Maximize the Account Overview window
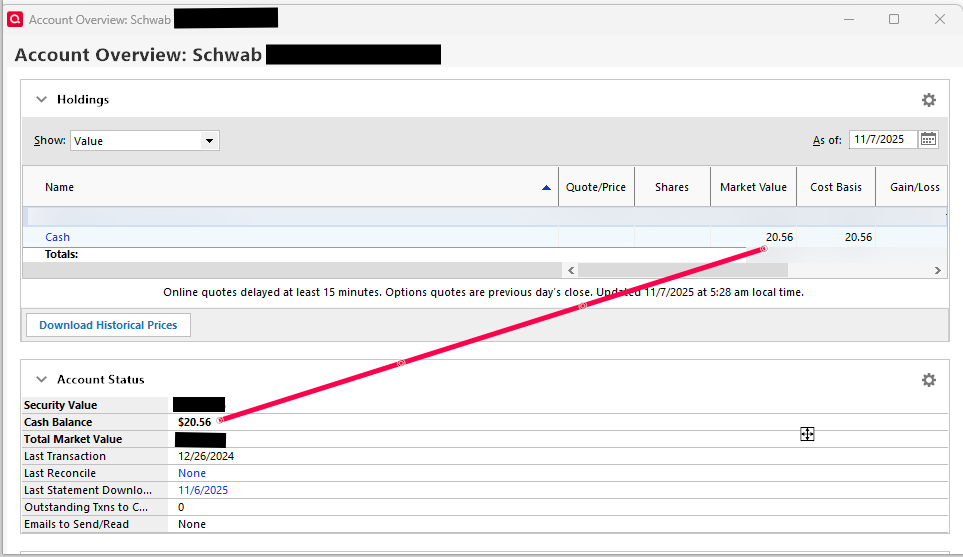Image resolution: width=963 pixels, height=557 pixels. 894,20
